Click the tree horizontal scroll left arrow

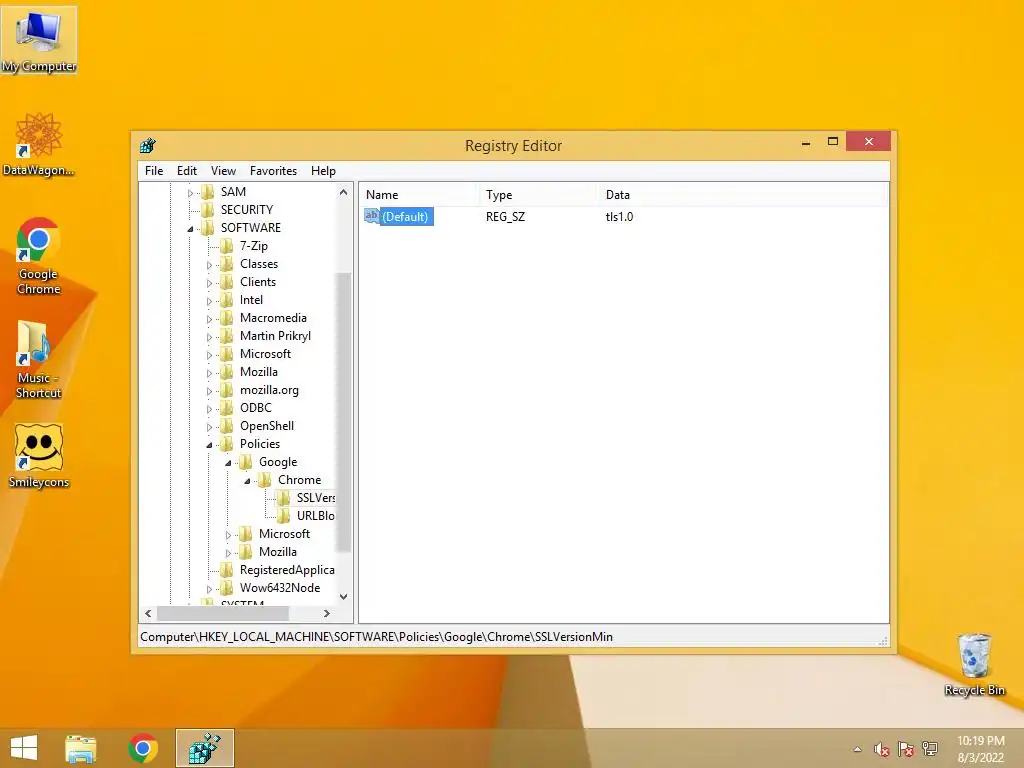(x=148, y=613)
